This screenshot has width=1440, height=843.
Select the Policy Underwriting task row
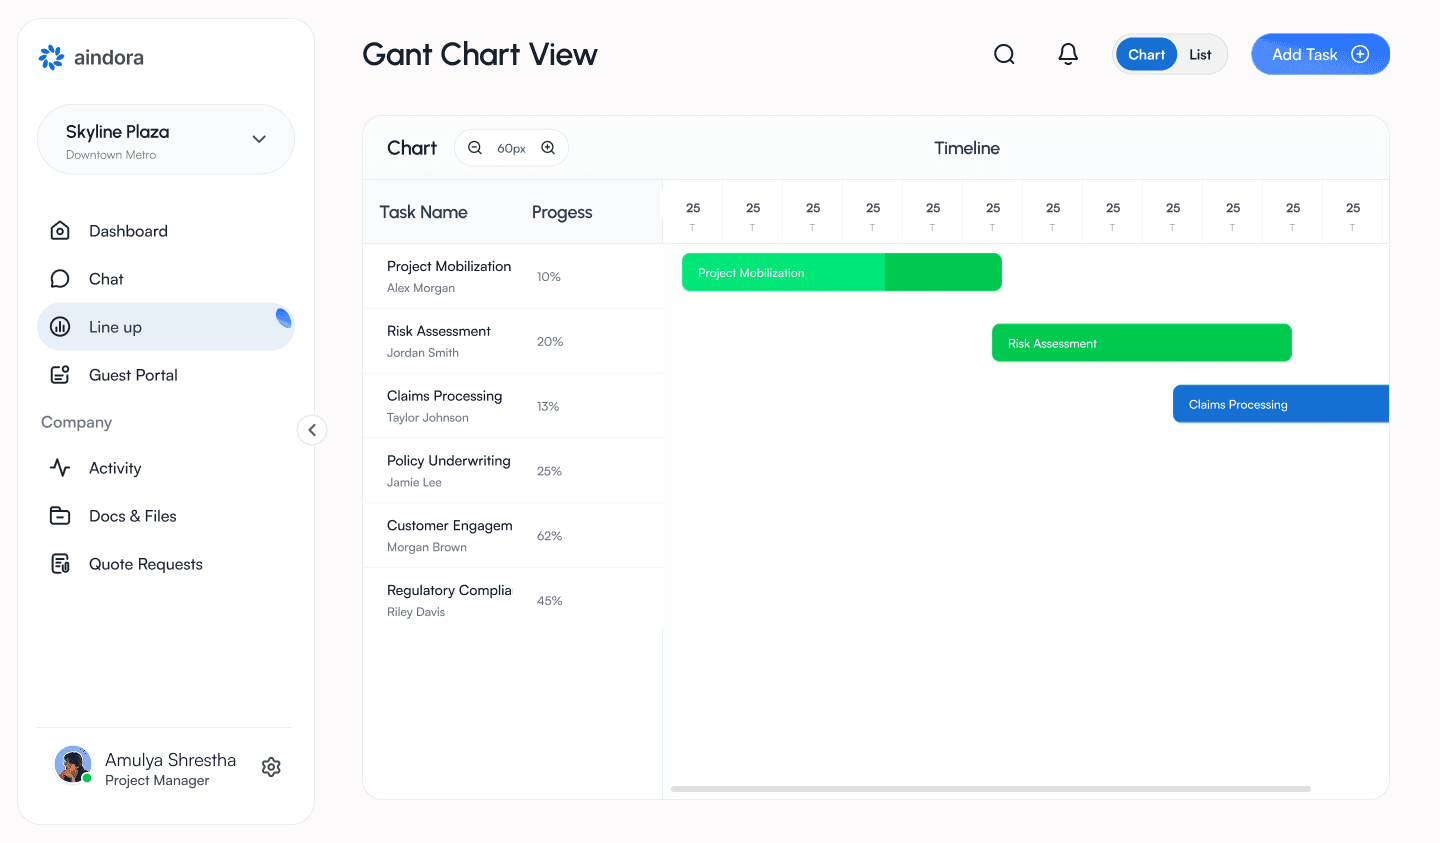coord(513,471)
